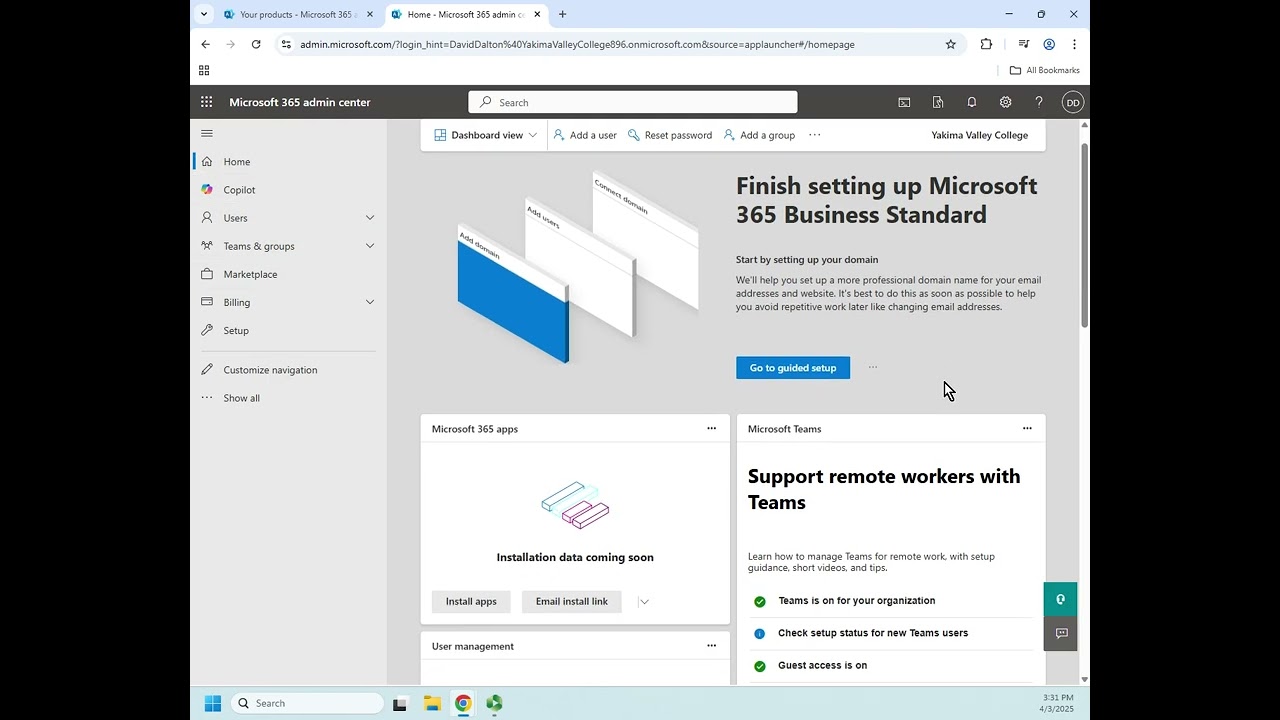The width and height of the screenshot is (1280, 720).
Task: Click Email install link button
Action: (x=572, y=601)
